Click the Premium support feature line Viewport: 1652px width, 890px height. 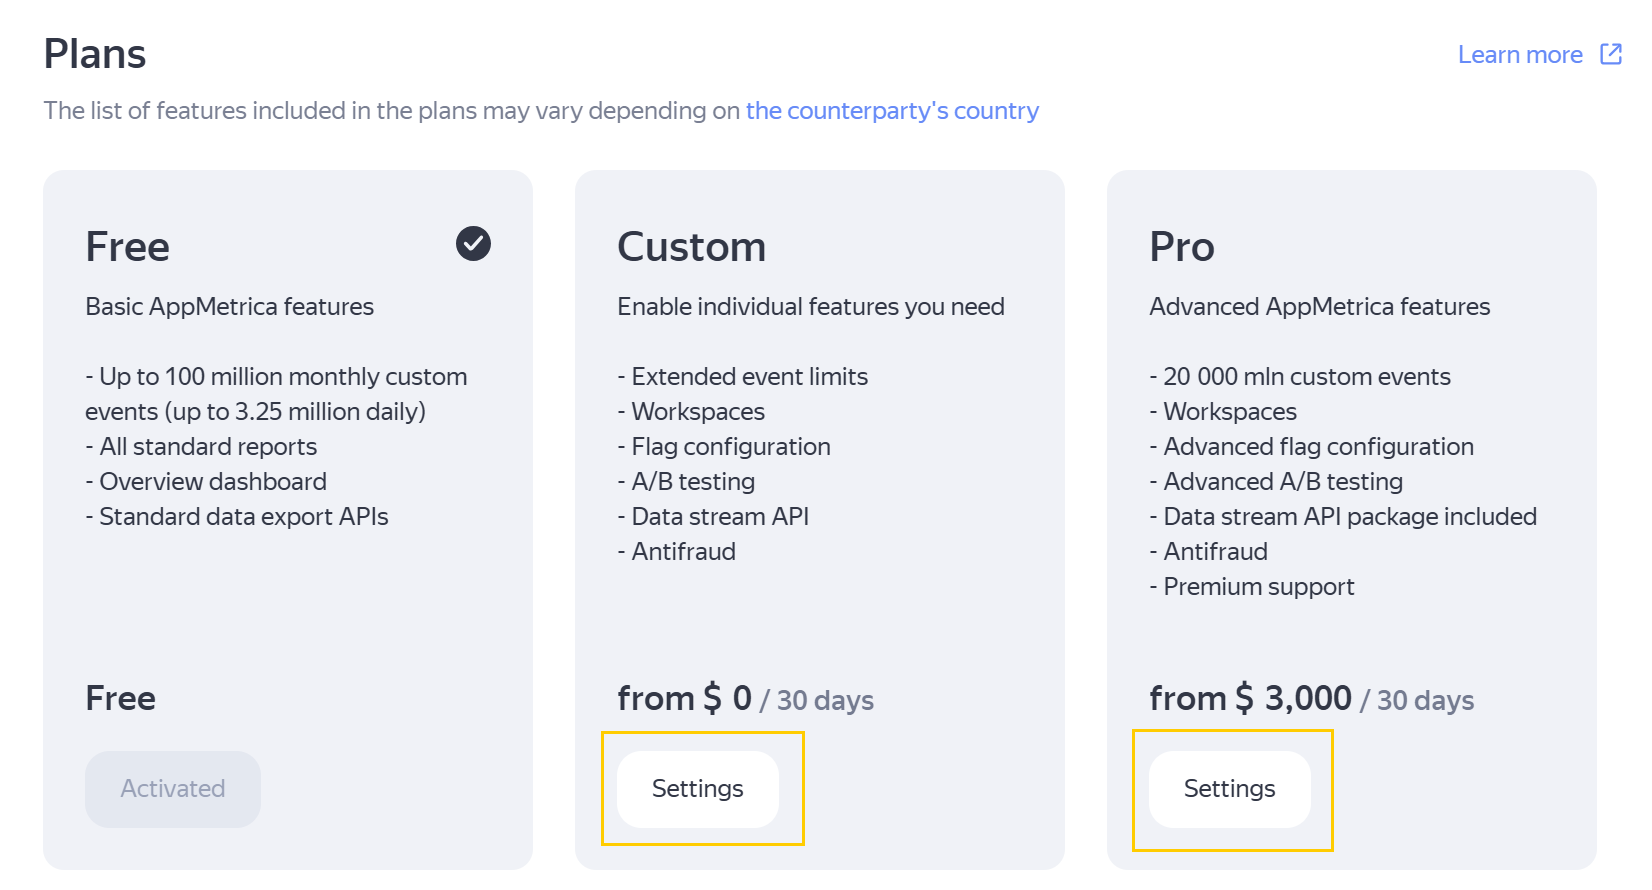1258,587
